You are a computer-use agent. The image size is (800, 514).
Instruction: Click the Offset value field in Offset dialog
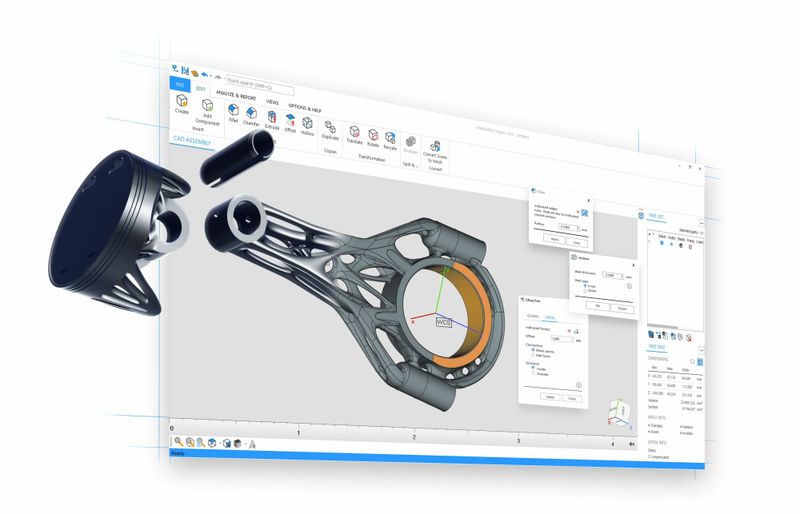[562, 338]
